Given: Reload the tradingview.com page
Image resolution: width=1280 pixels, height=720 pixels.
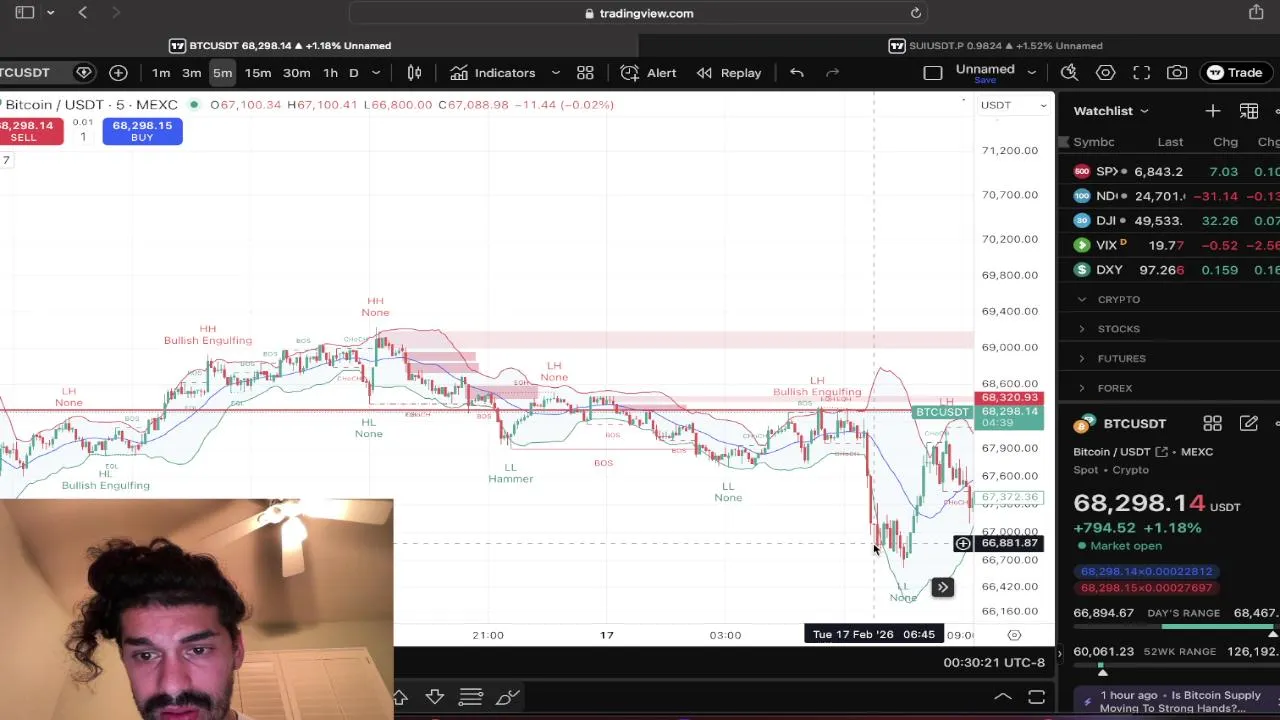Looking at the screenshot, I should click(915, 13).
